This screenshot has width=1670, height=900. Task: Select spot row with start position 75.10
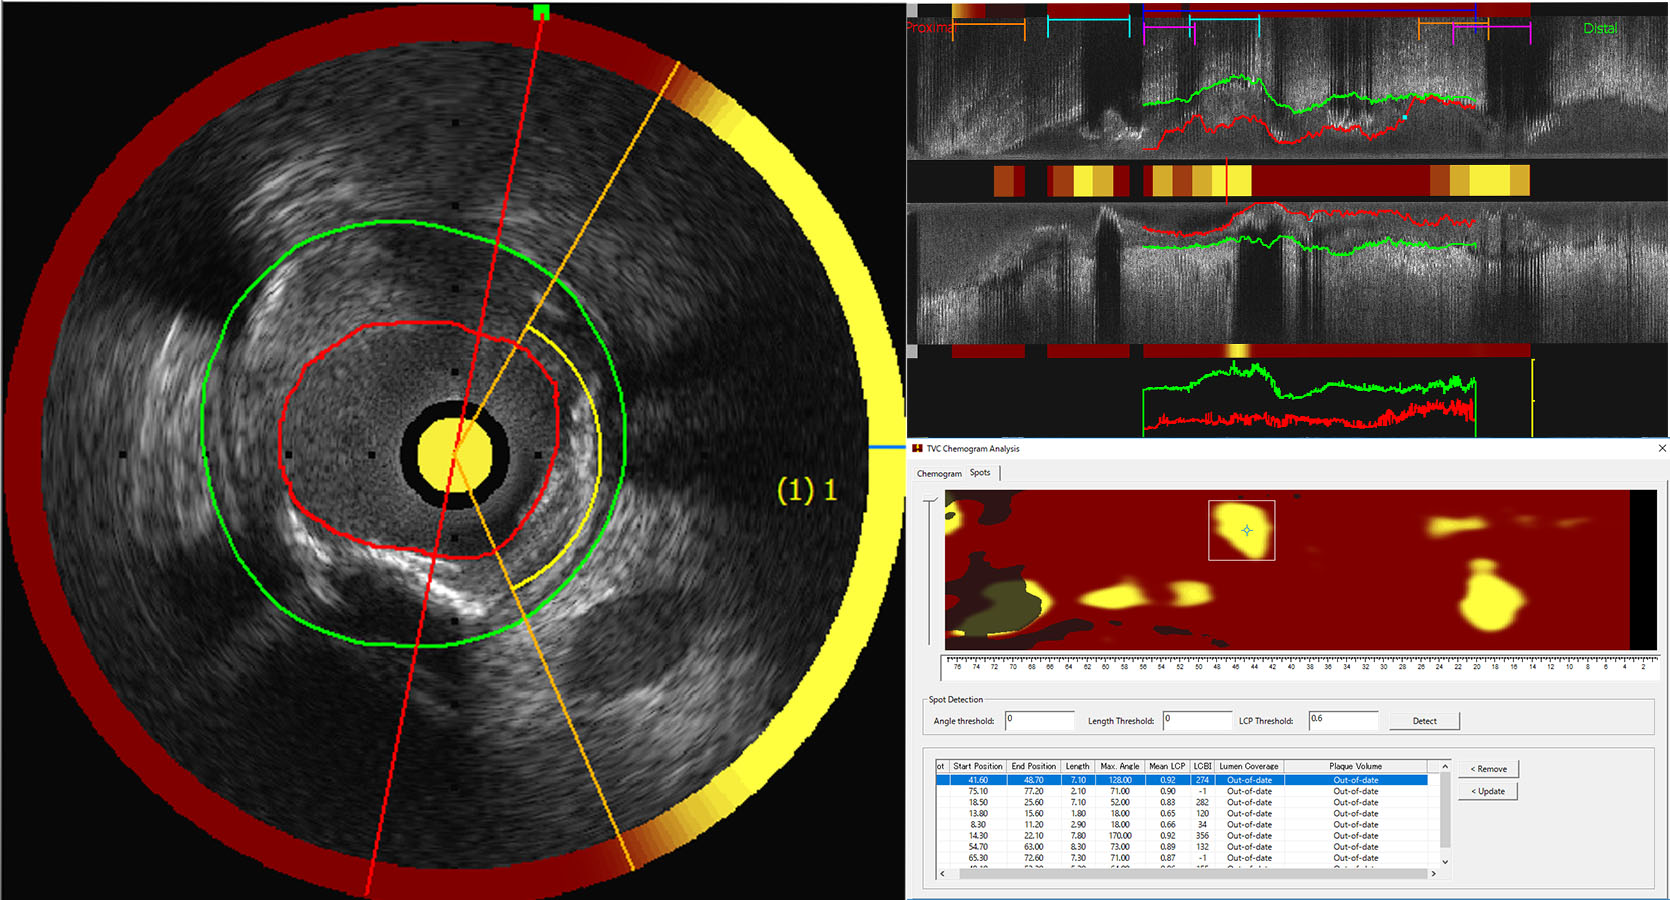[x=1182, y=791]
